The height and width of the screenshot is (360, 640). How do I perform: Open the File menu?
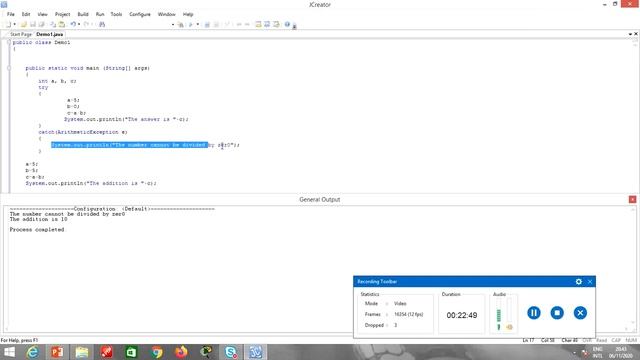pyautogui.click(x=11, y=14)
